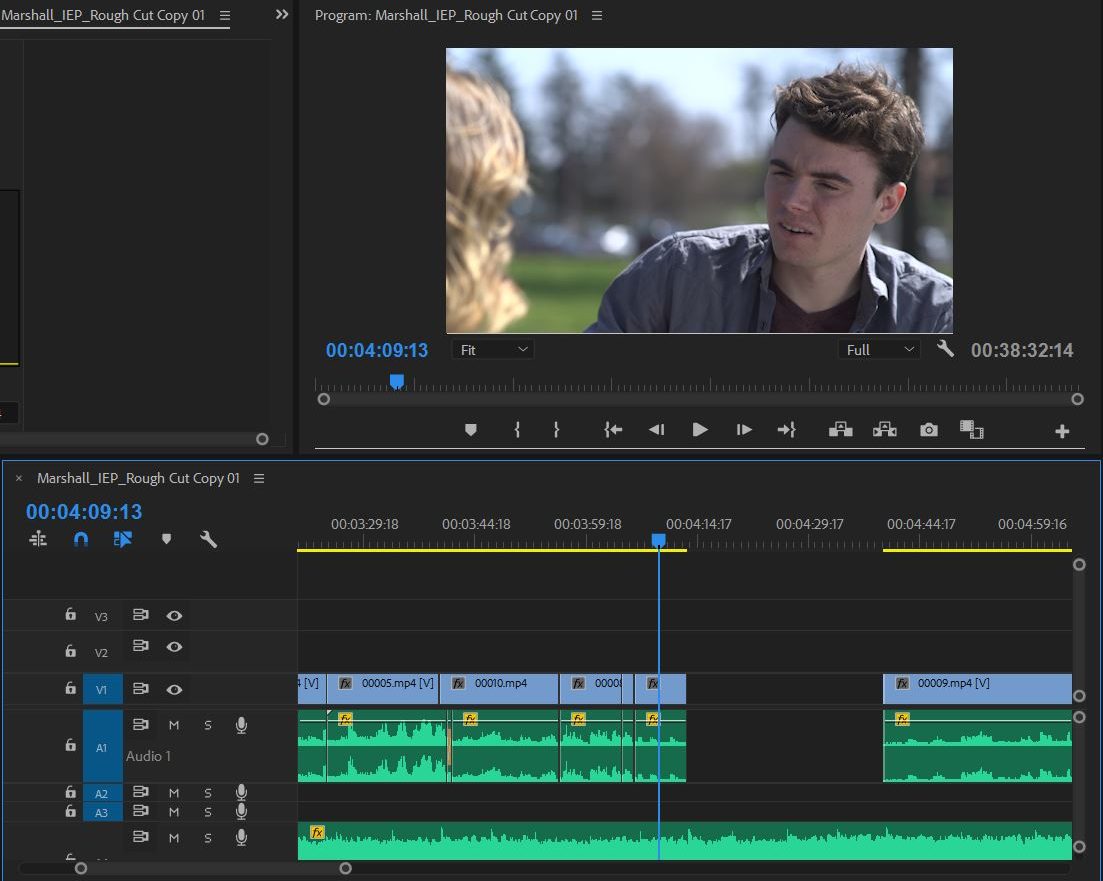Viewport: 1103px width, 881px height.
Task: Step back one frame
Action: (x=656, y=429)
